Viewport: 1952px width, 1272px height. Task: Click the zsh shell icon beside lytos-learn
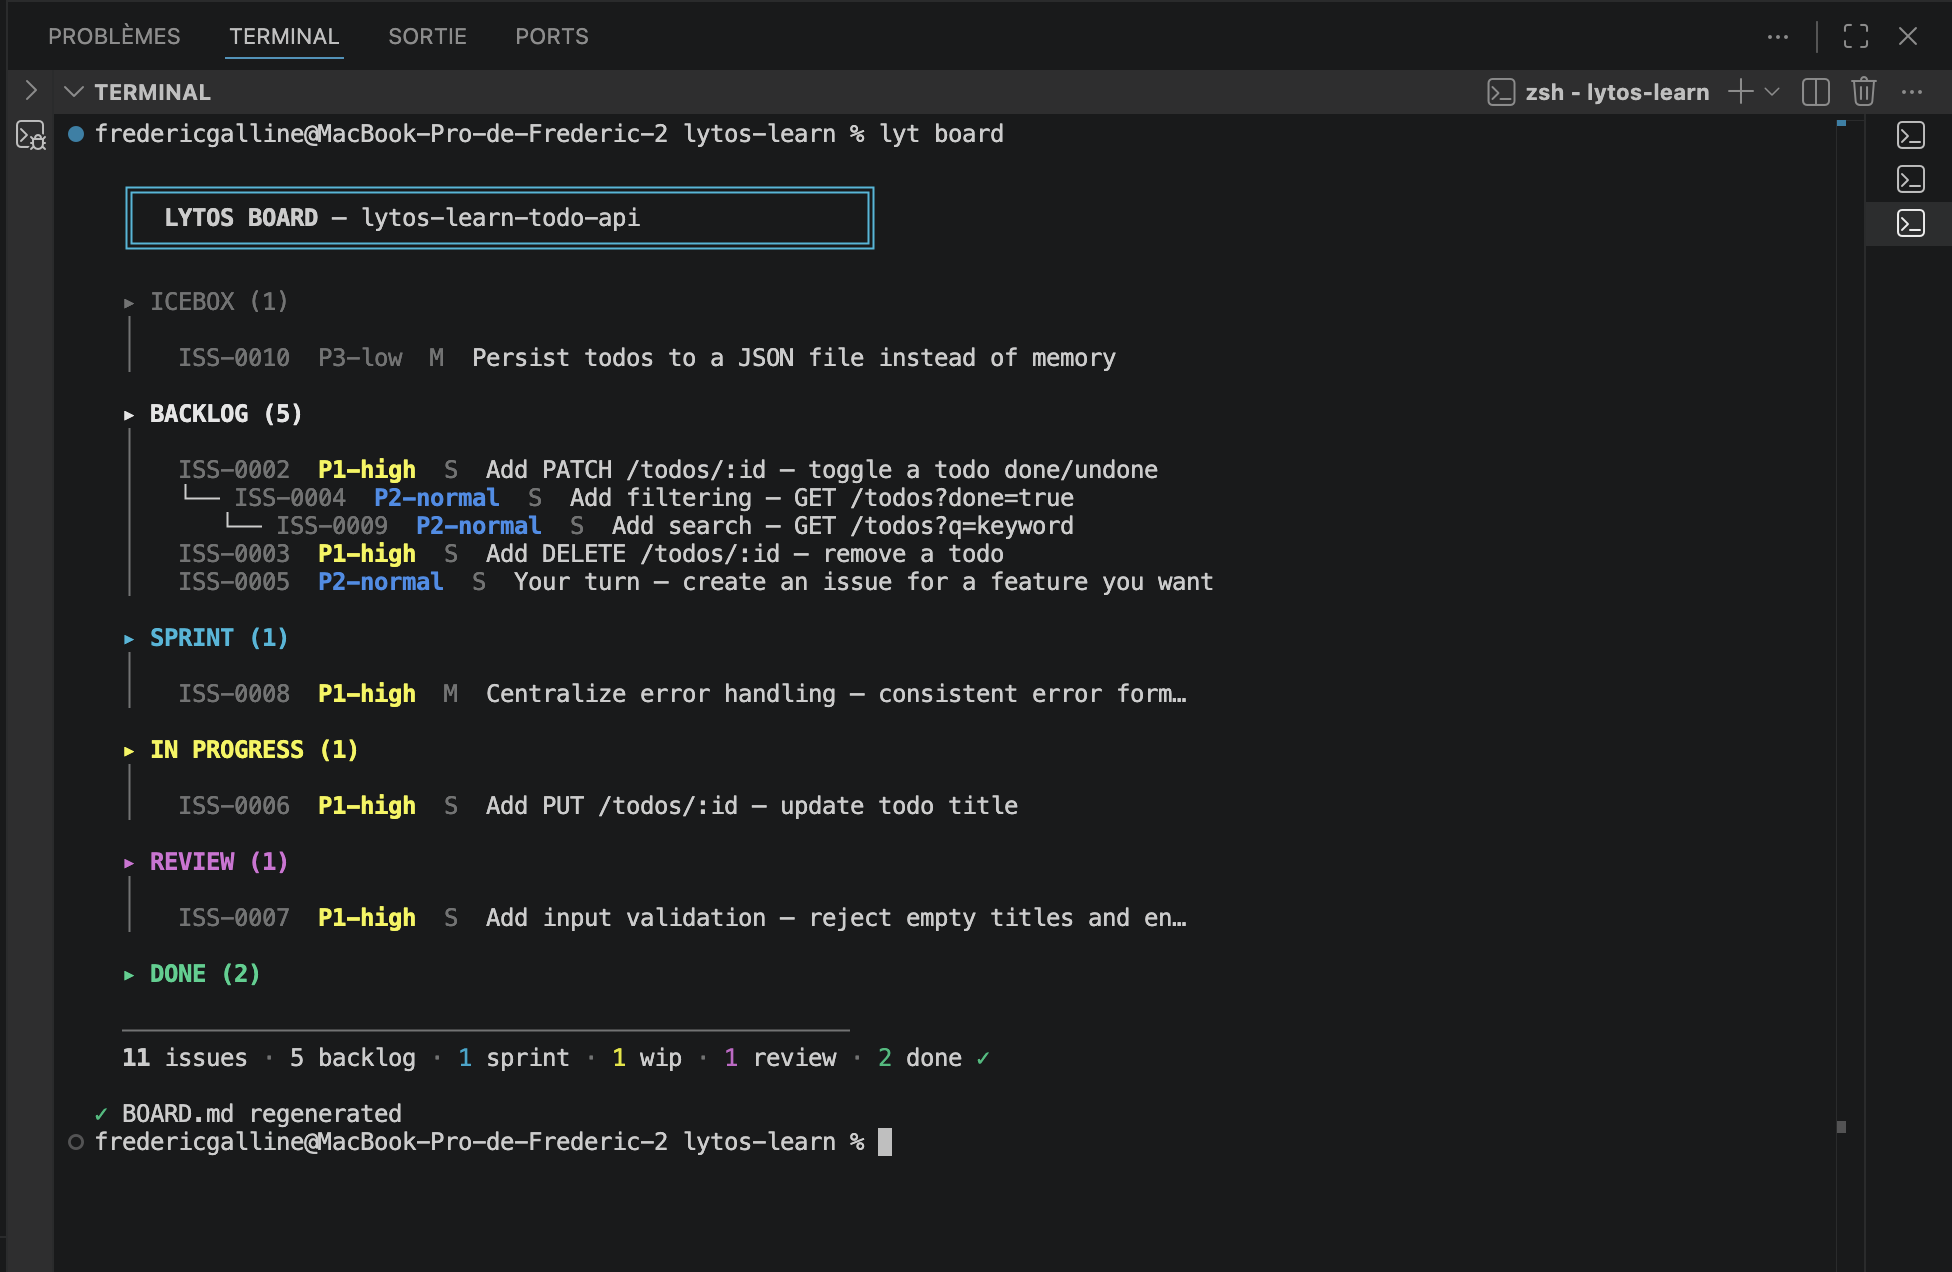(1502, 91)
